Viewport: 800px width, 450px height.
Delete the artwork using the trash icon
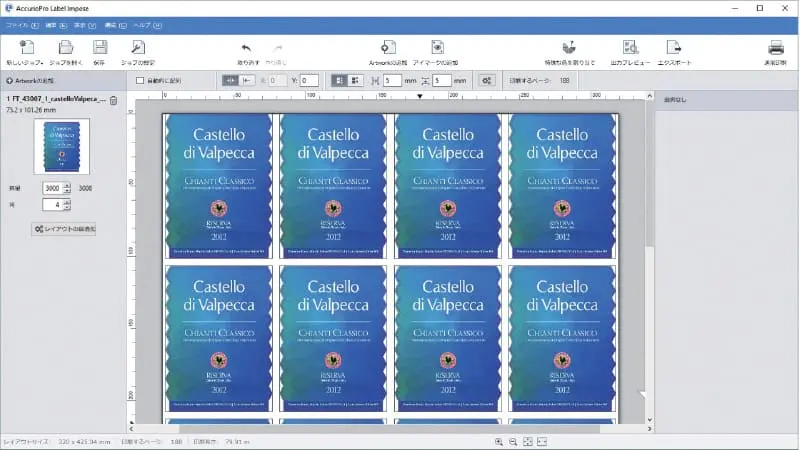(x=113, y=100)
